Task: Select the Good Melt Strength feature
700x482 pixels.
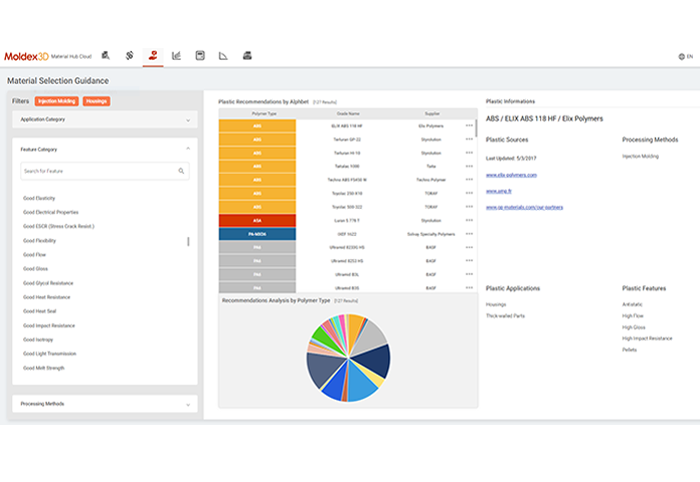Action: [x=43, y=368]
